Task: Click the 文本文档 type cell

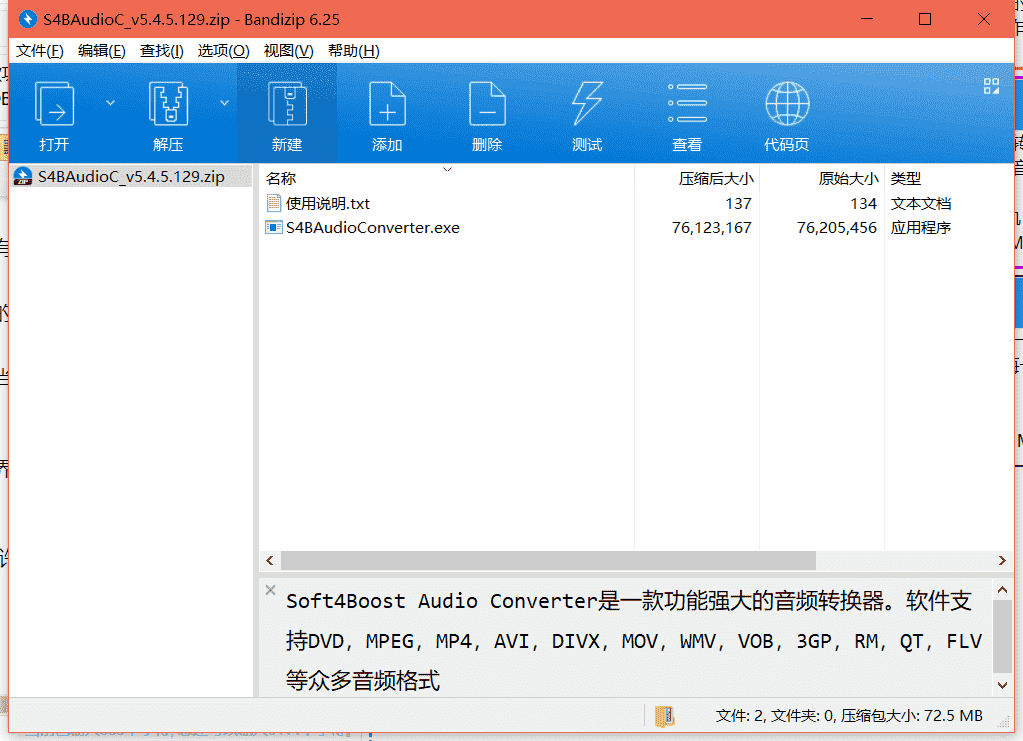Action: click(921, 204)
